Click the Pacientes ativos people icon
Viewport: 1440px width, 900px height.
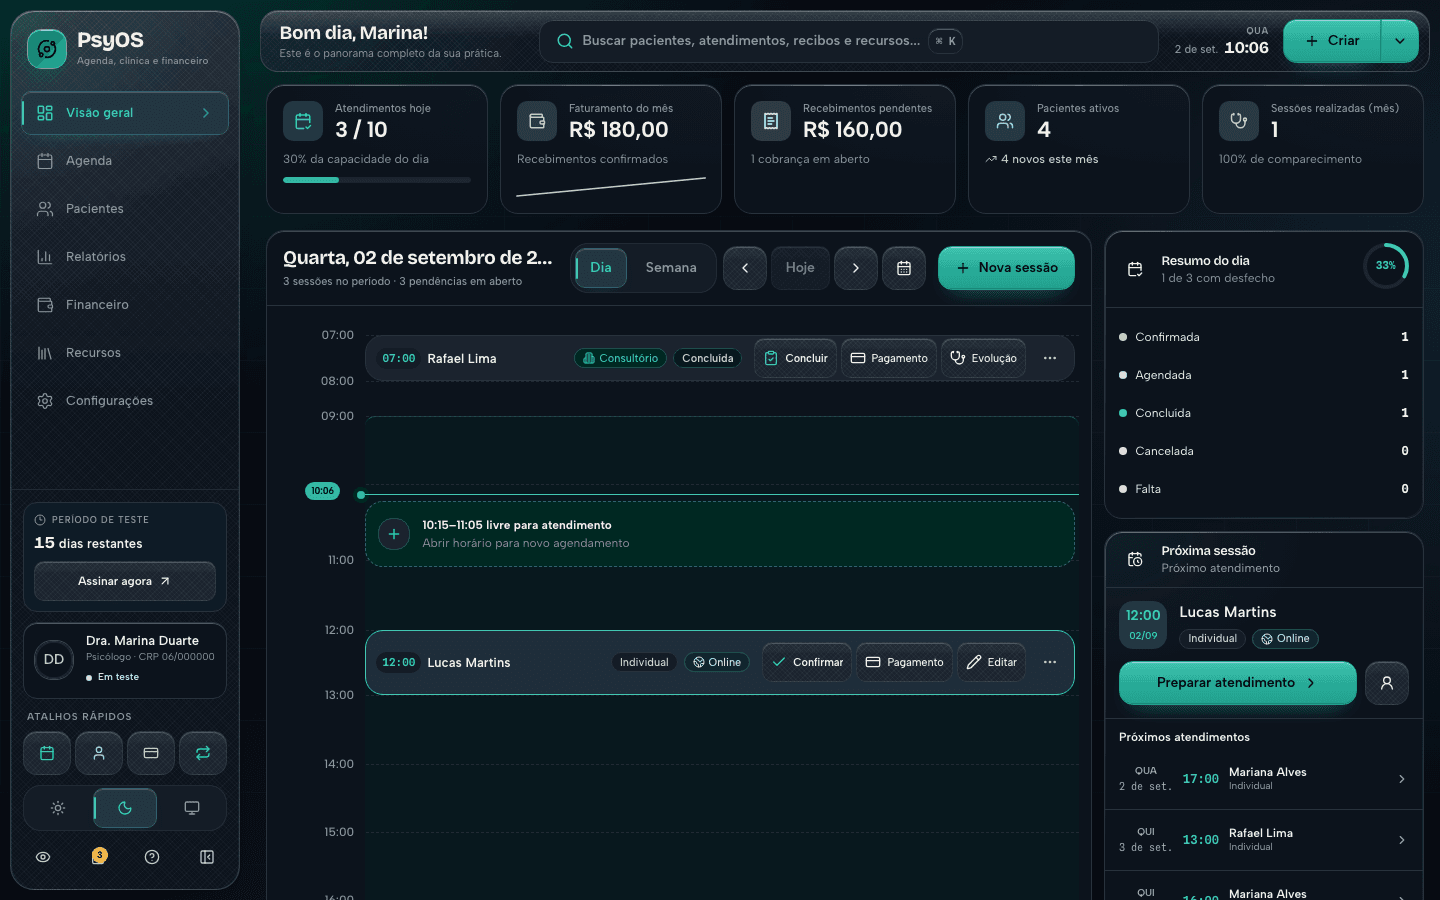(1005, 121)
